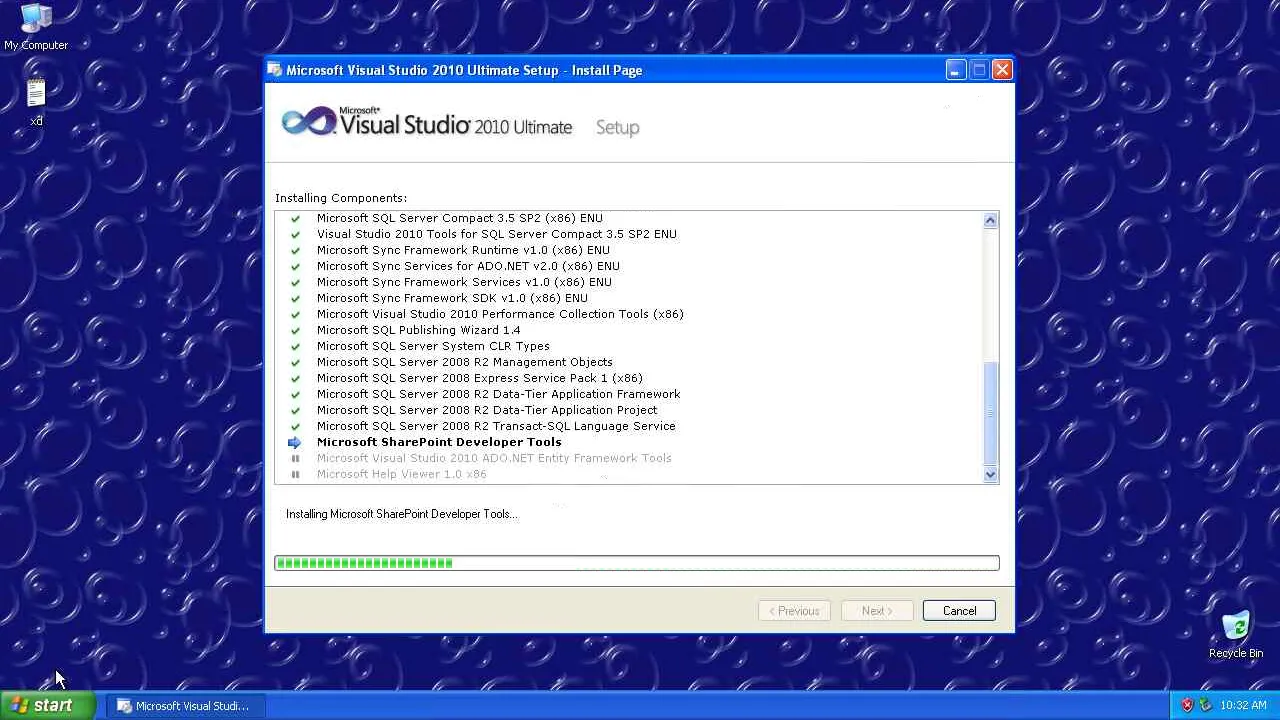Click the Safely Remove Hardware tray icon

pos(1205,705)
